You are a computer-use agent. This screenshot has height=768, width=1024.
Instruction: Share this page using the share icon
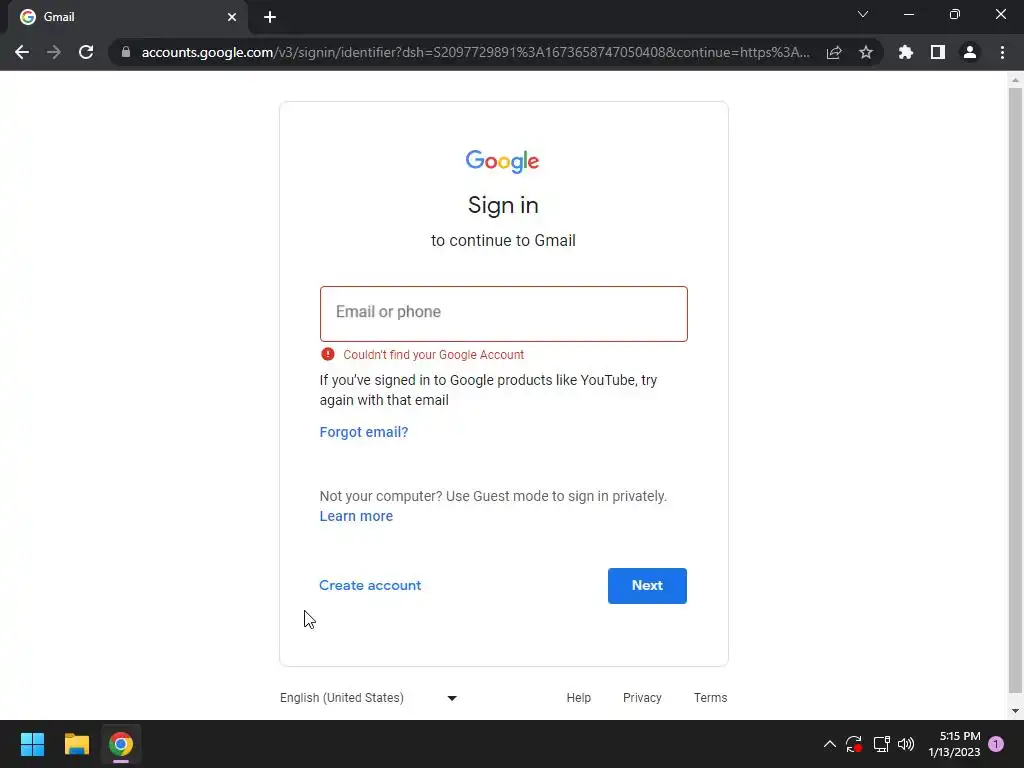(834, 52)
